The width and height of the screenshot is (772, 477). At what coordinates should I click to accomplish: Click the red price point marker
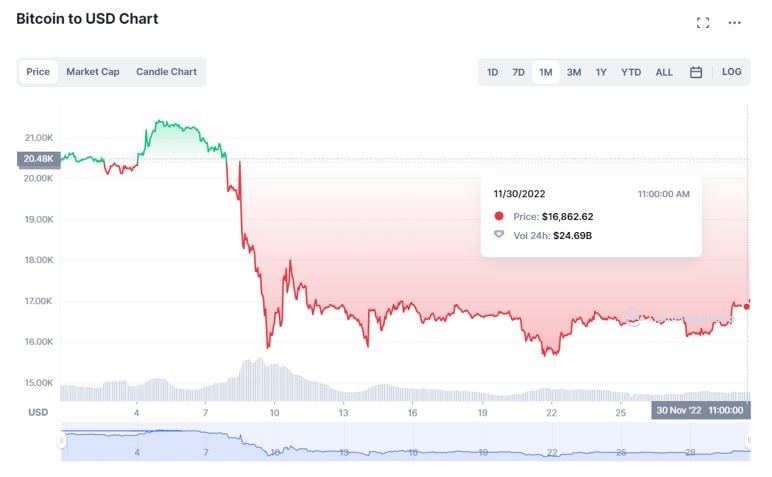pyautogui.click(x=748, y=306)
